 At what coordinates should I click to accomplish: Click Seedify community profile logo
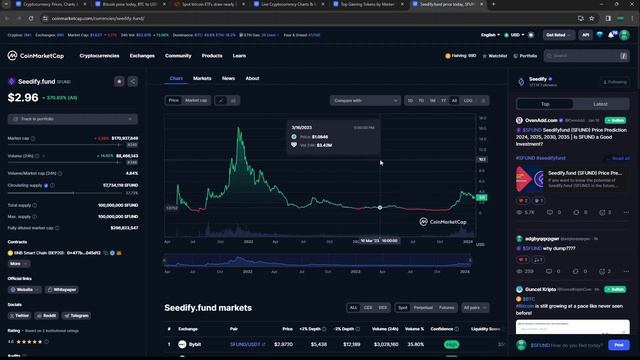[521, 82]
